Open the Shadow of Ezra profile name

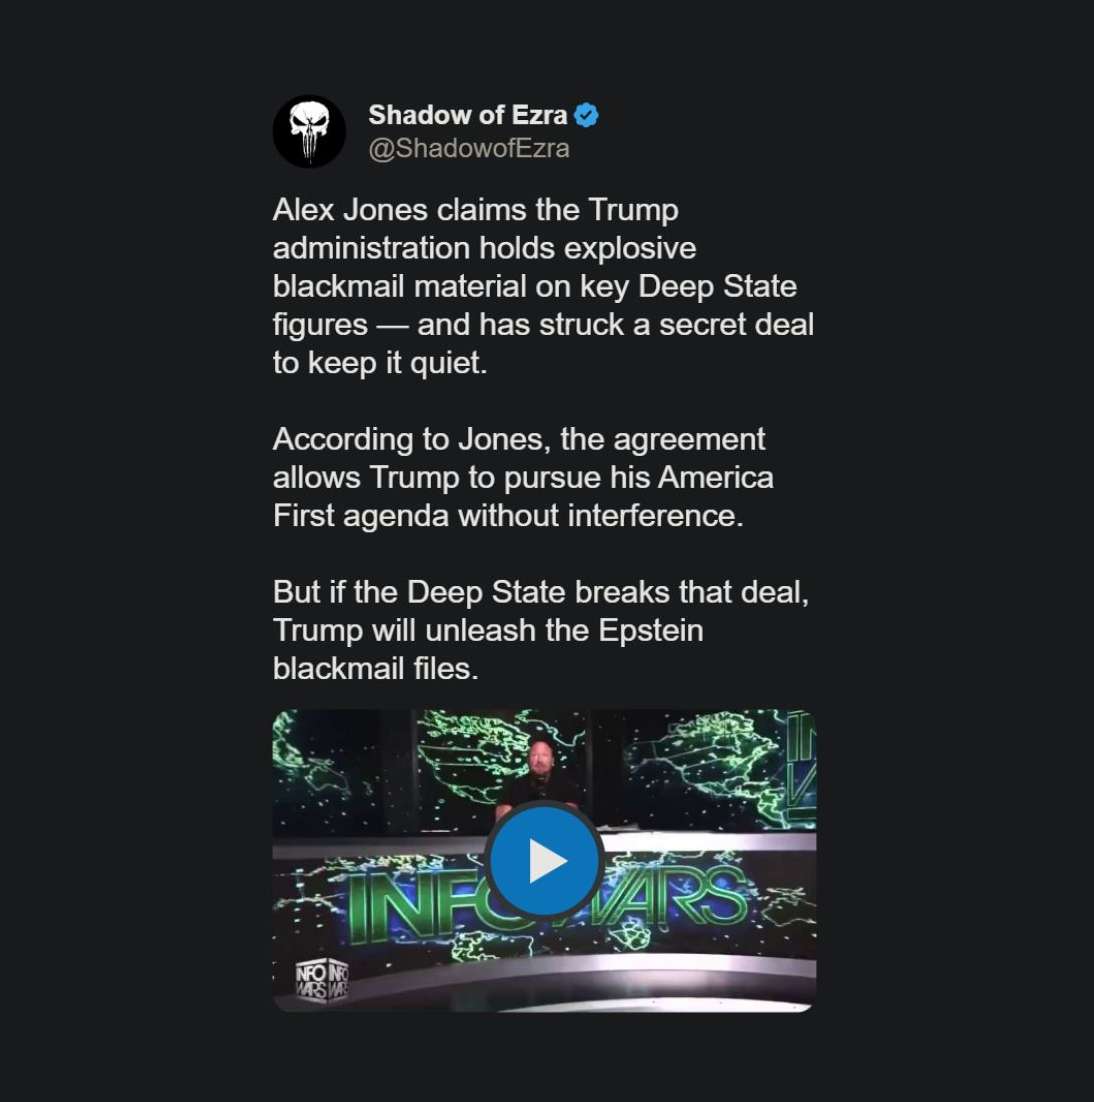467,115
